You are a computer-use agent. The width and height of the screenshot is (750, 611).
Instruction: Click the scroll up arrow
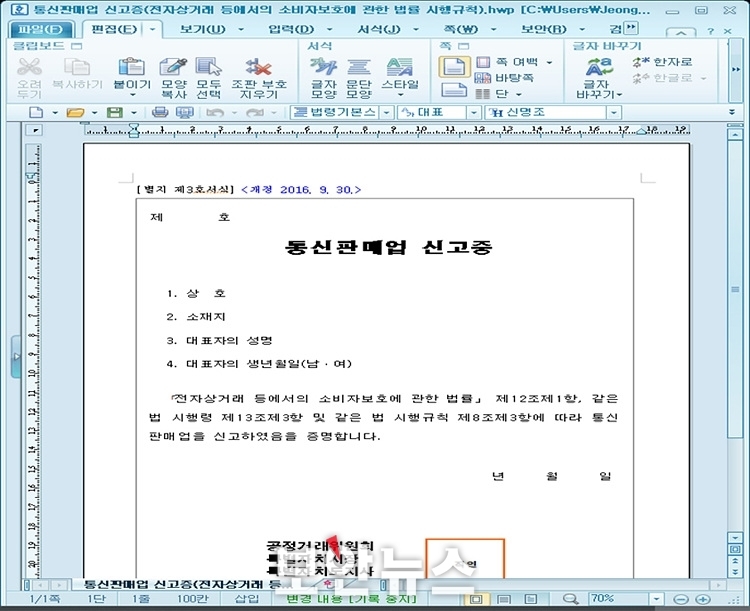pos(735,135)
